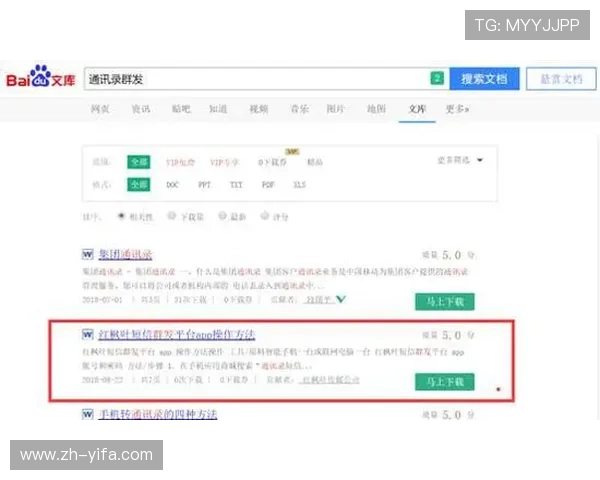Click the green V badge after first contributor
The width and height of the screenshot is (600, 480).
(341, 299)
